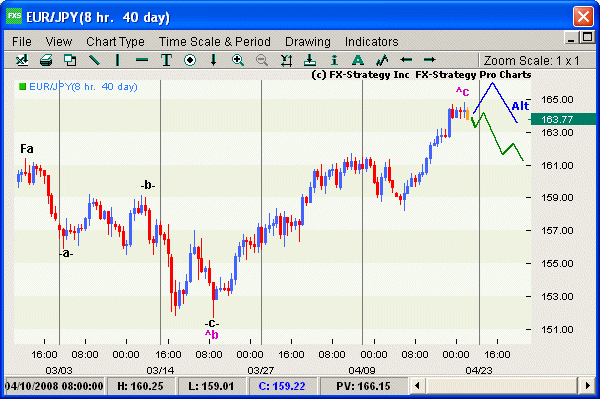Click the grayed zoom out magnifier icon
The width and height of the screenshot is (600, 399).
262,60
